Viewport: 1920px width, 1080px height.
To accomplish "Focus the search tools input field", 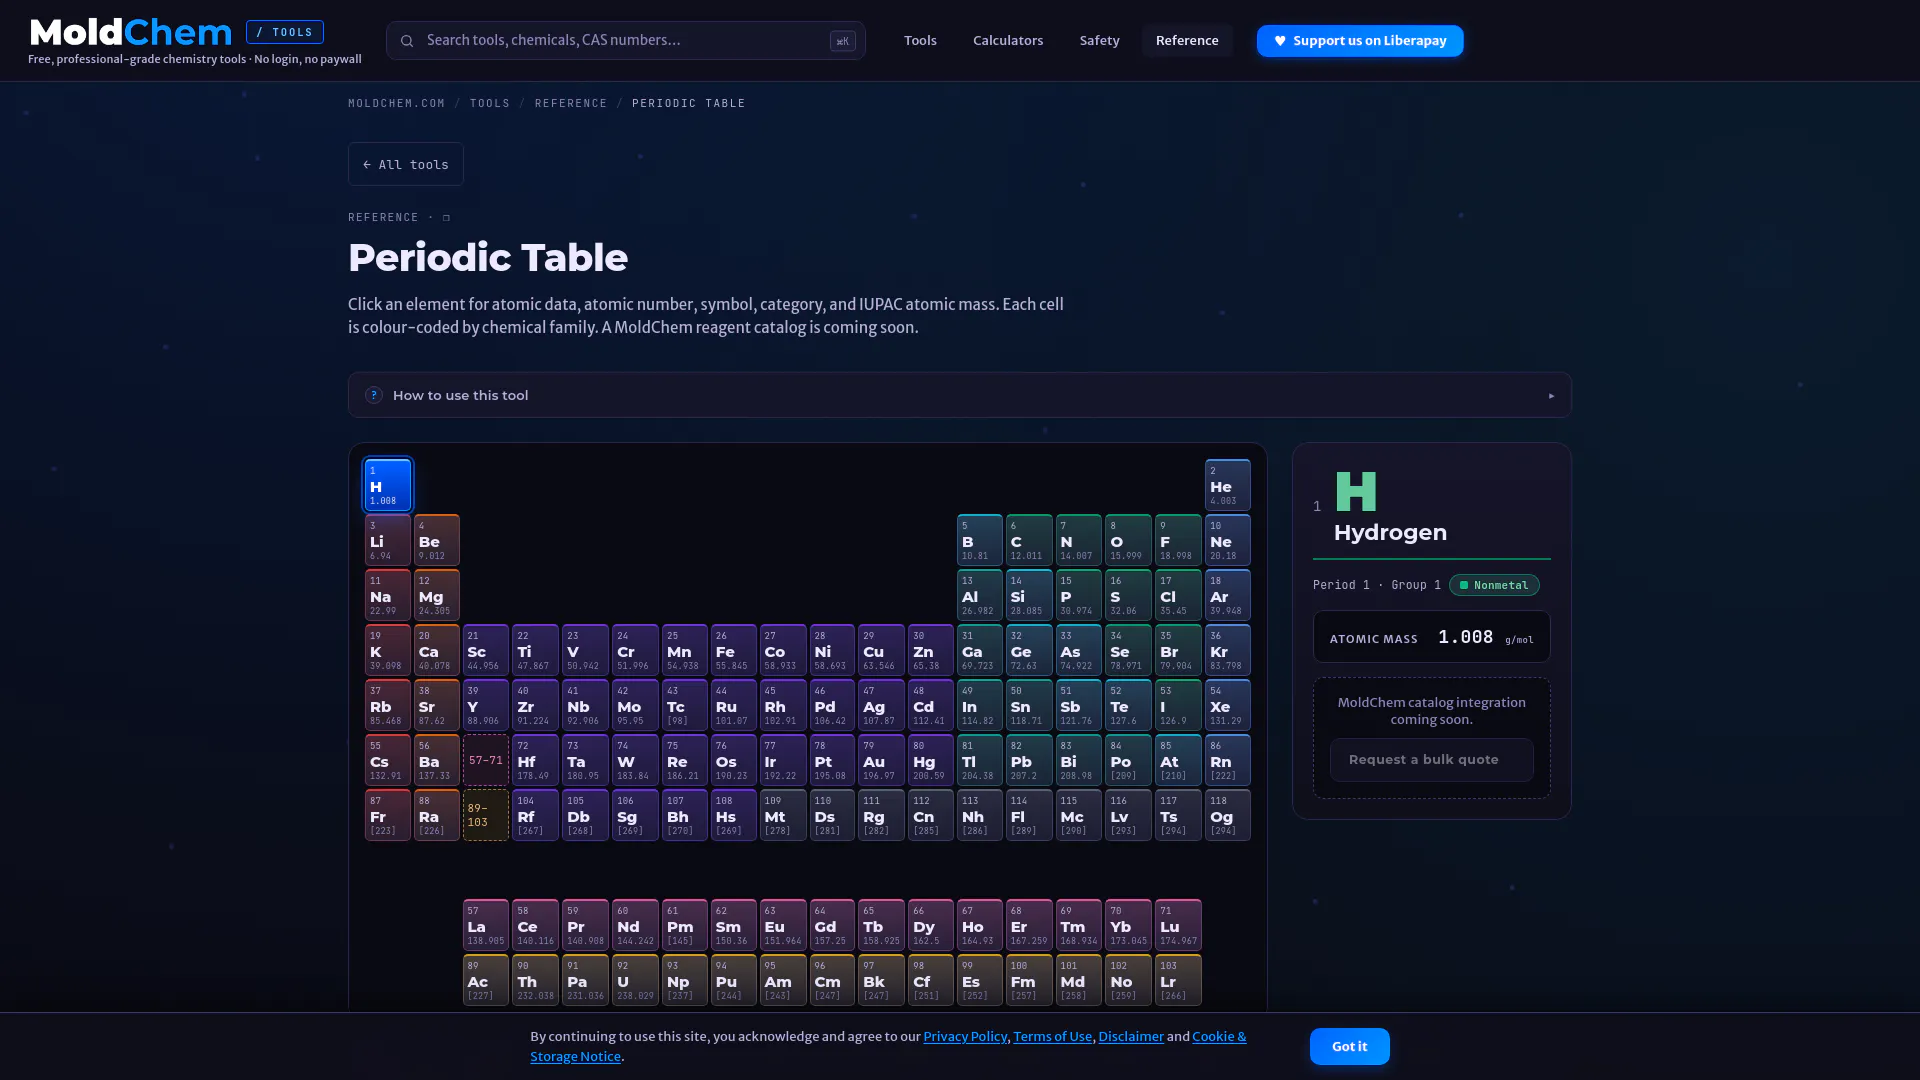I will click(x=625, y=41).
